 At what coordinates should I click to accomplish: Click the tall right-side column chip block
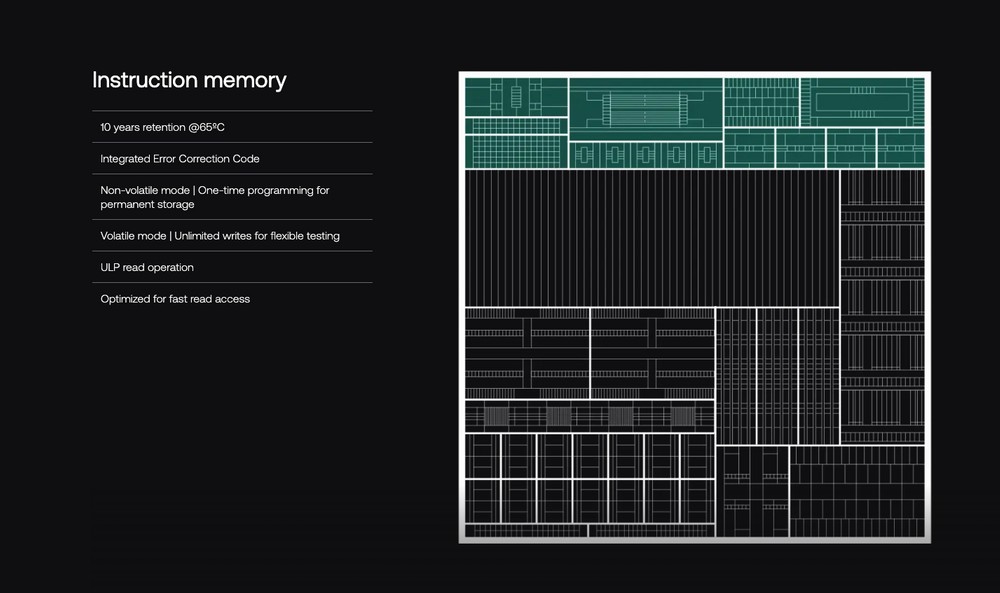(882, 306)
